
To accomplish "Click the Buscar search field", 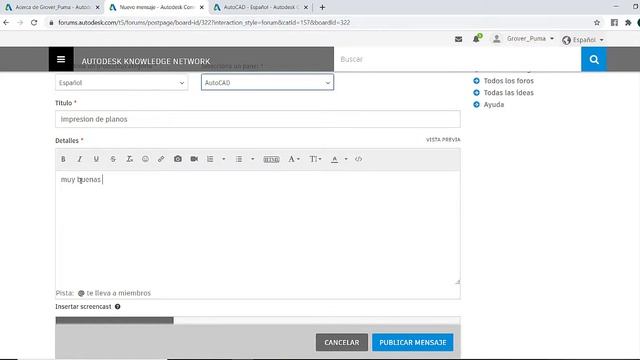I will [458, 60].
